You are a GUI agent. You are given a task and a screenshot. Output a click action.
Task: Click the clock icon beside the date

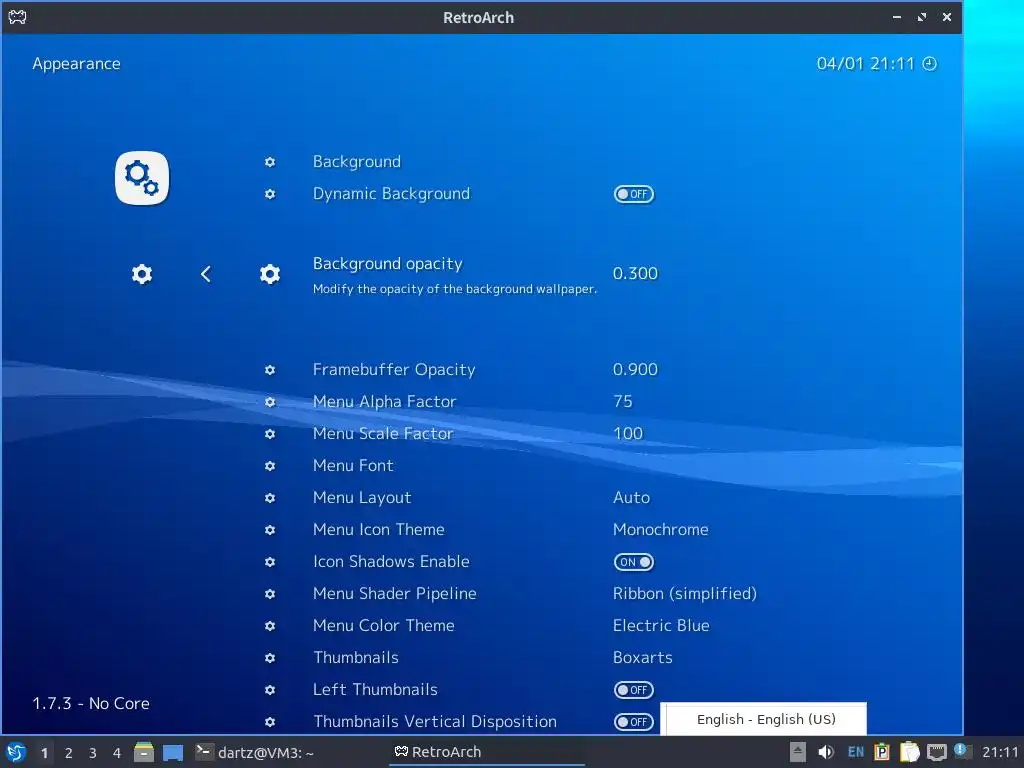coord(929,63)
